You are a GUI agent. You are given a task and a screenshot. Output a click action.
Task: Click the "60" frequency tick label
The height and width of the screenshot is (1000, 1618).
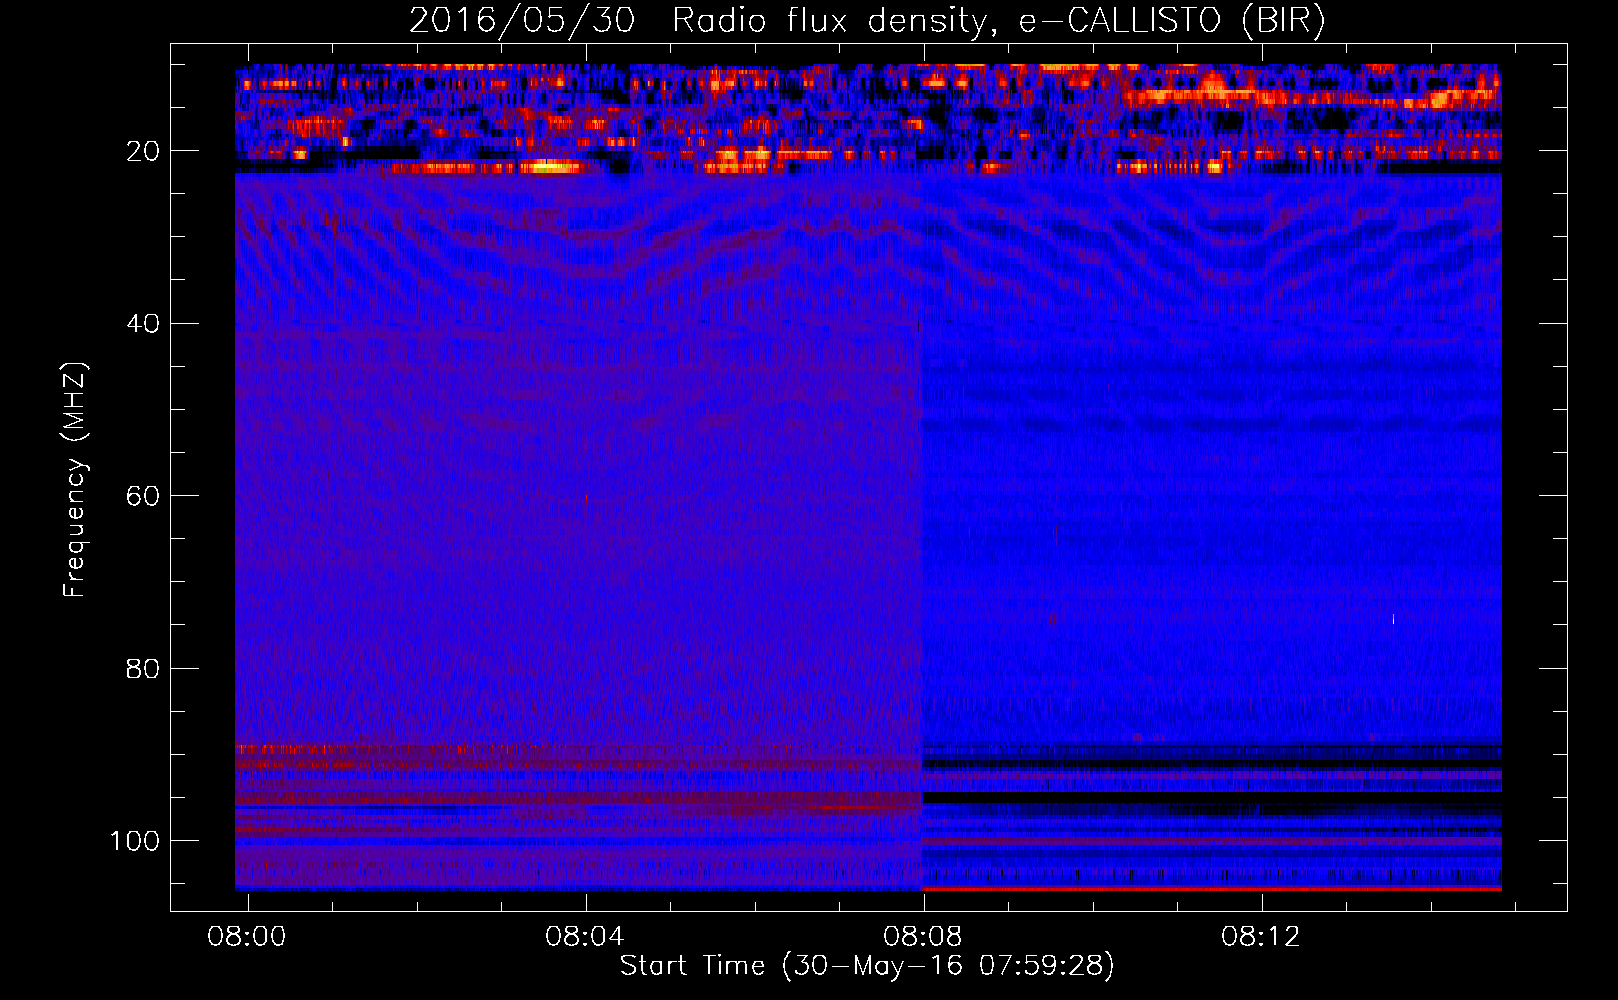[143, 496]
